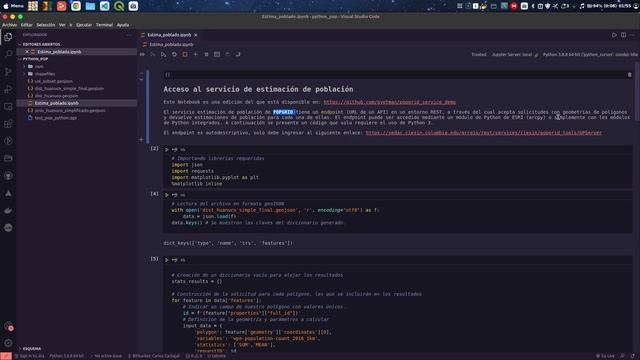Viewport: 640px width, 360px height.
Task: Open the Ver menu
Action: [x=62, y=25]
